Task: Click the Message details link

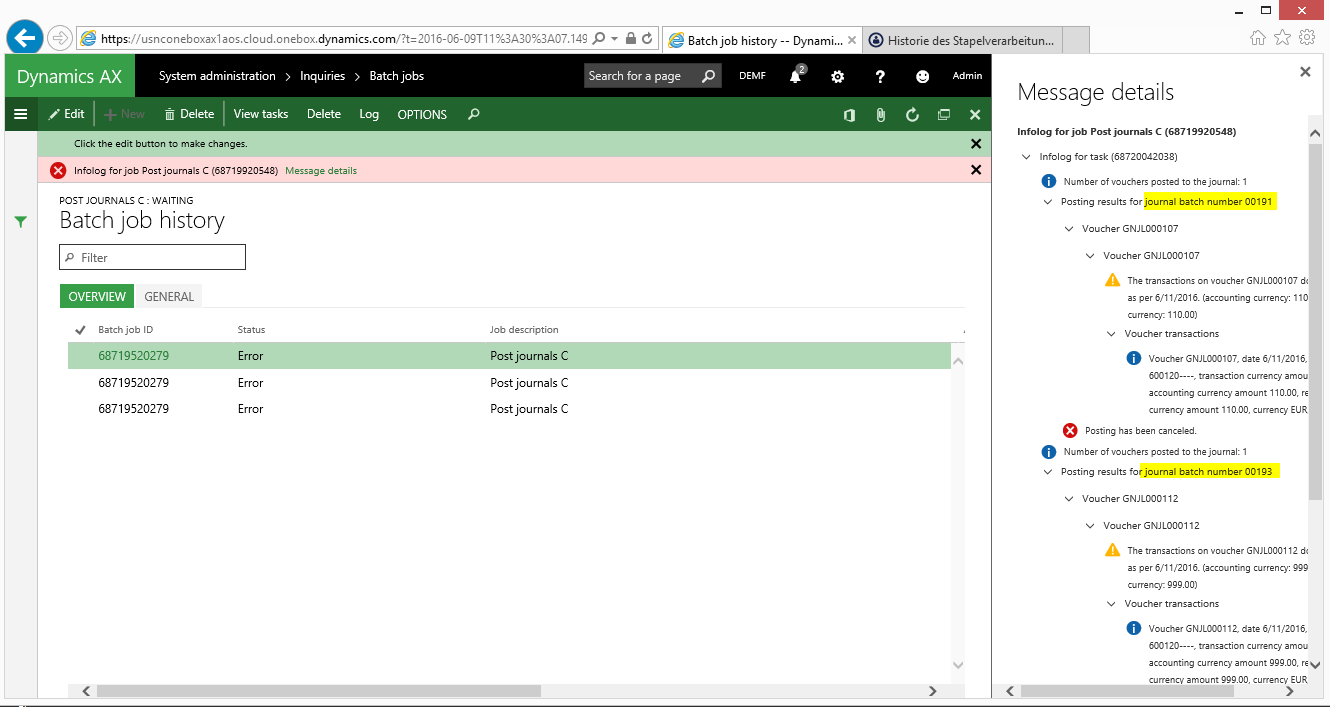Action: tap(321, 171)
